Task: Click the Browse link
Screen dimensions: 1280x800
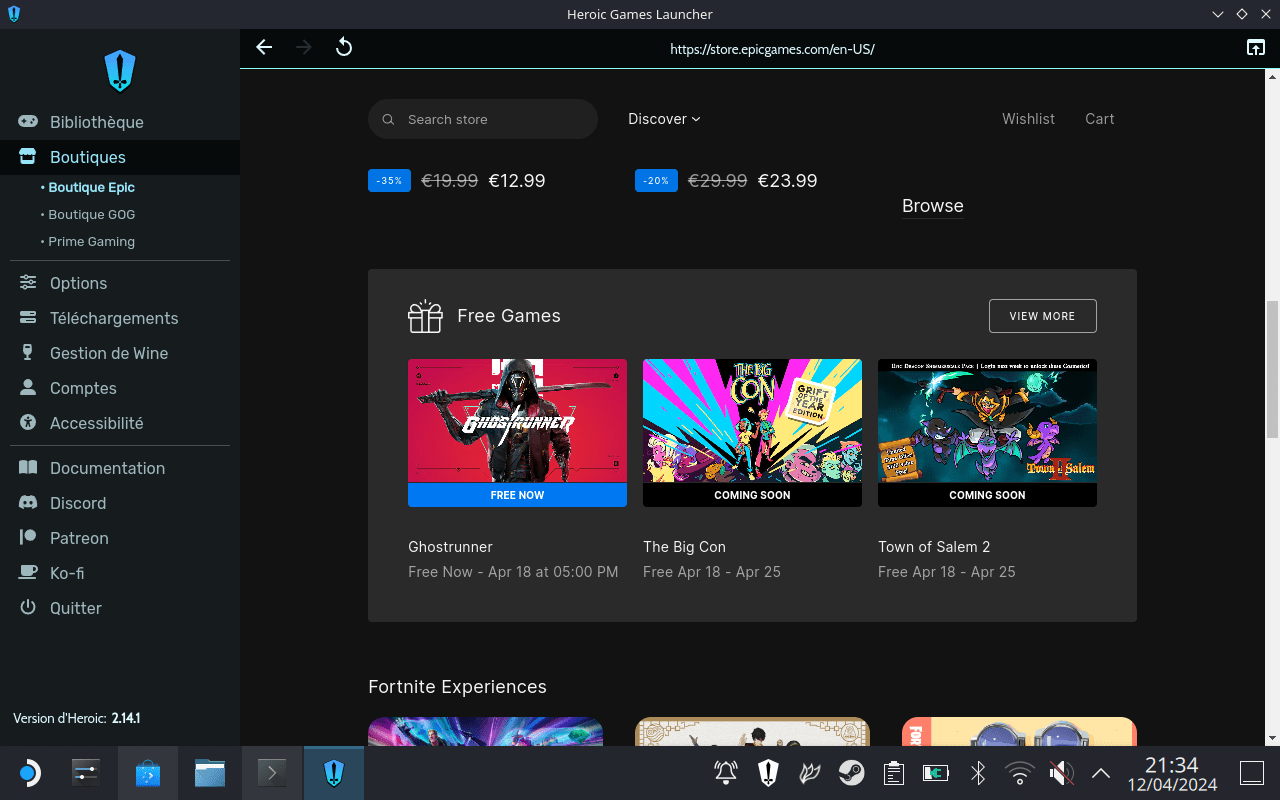Action: (x=933, y=206)
